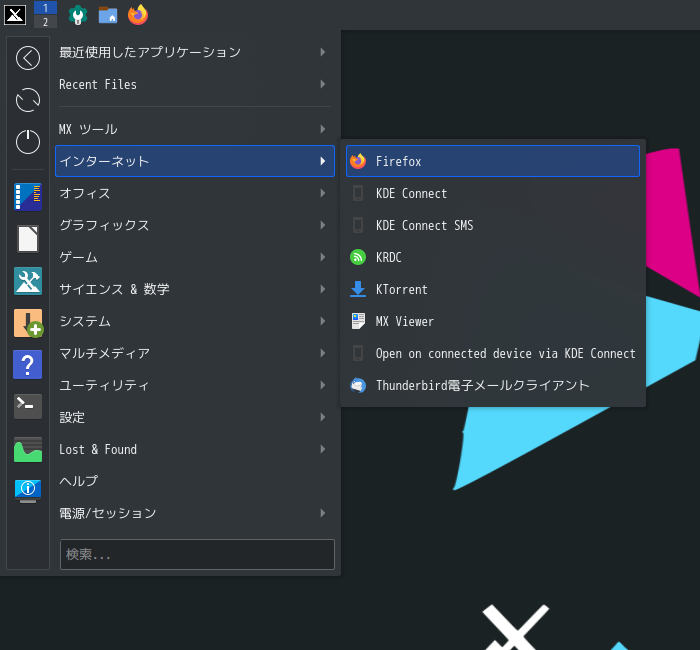Open the マルチメディア category
This screenshot has width=700, height=650.
pos(195,353)
